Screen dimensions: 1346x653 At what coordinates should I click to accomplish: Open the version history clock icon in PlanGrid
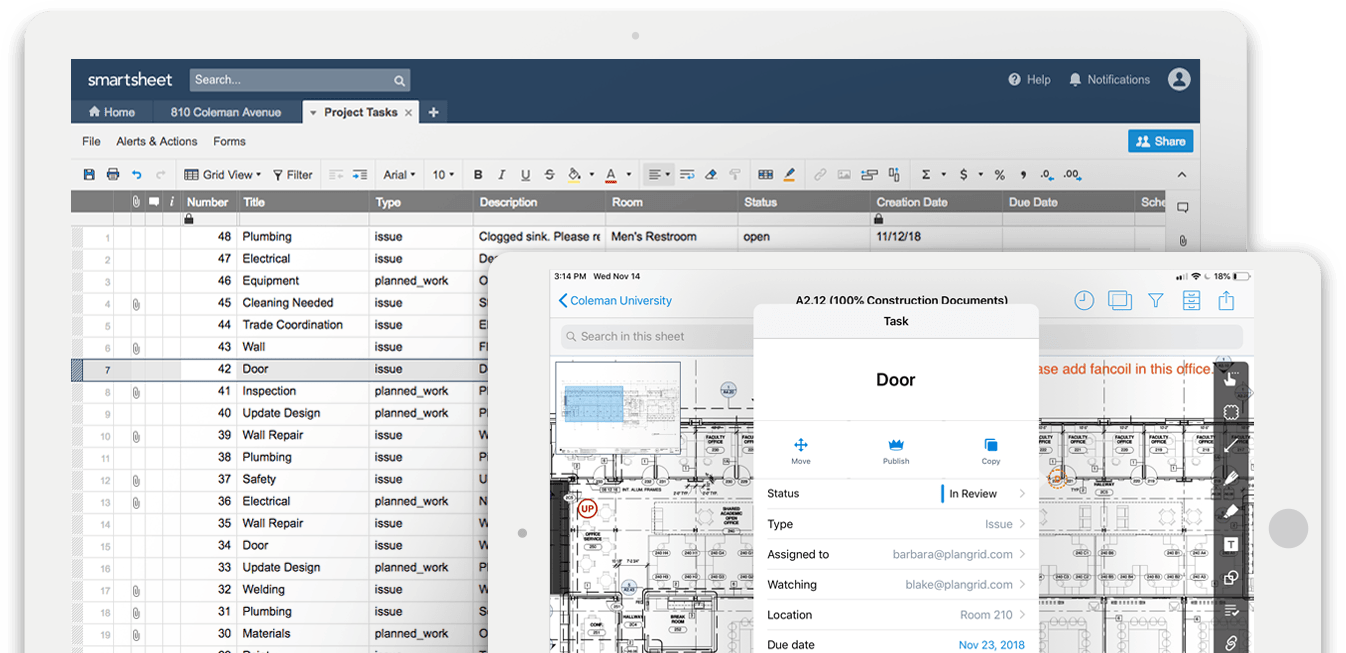coord(1084,300)
